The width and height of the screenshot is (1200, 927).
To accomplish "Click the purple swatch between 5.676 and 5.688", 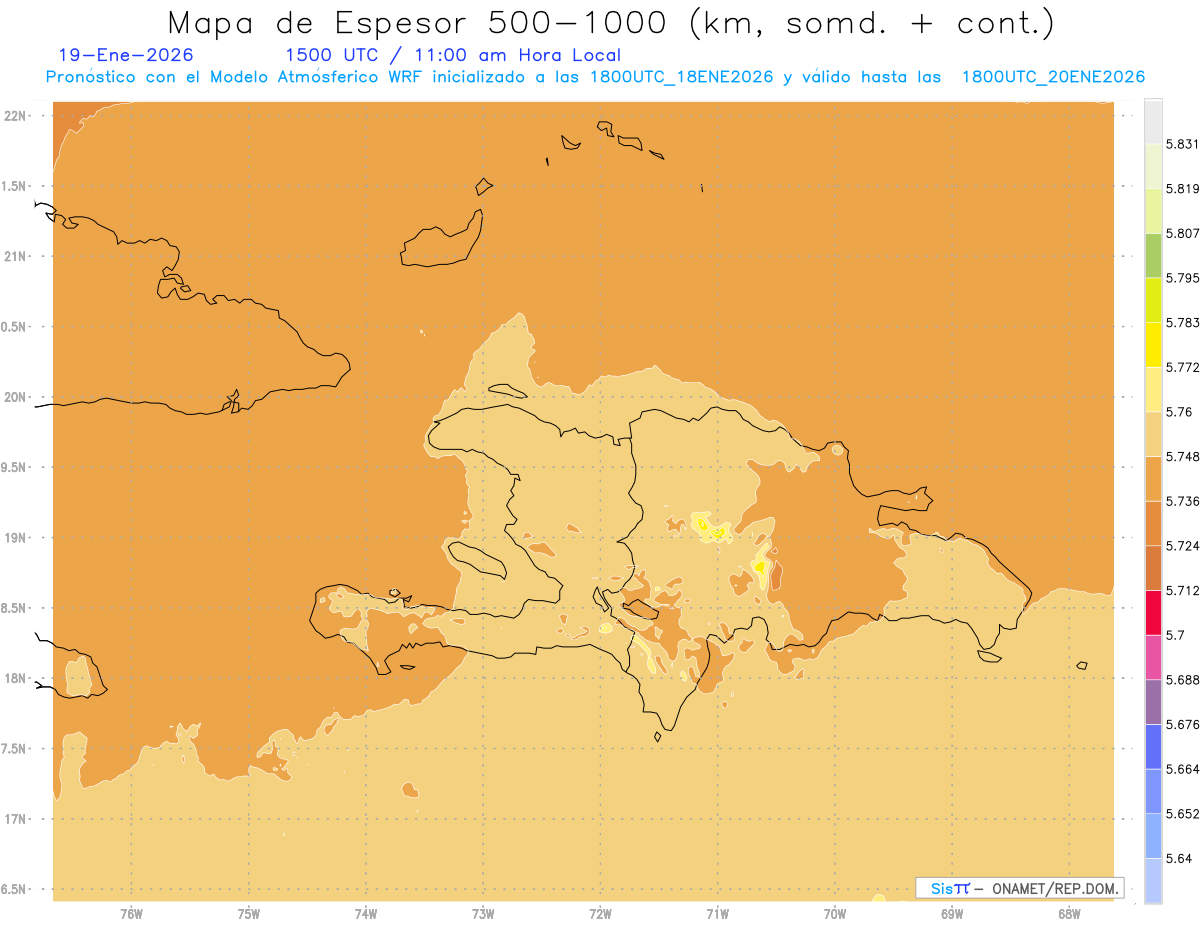I will (1153, 702).
